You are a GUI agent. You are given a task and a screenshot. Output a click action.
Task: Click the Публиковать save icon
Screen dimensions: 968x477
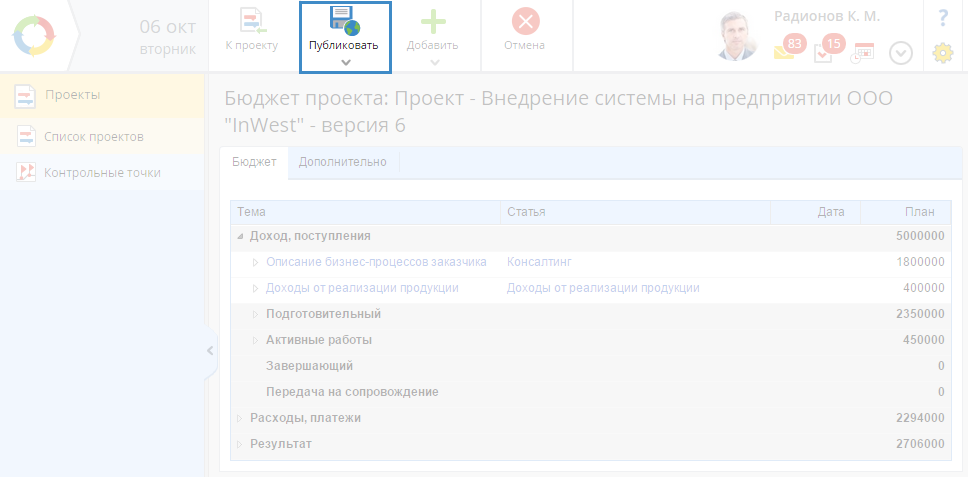[x=344, y=21]
